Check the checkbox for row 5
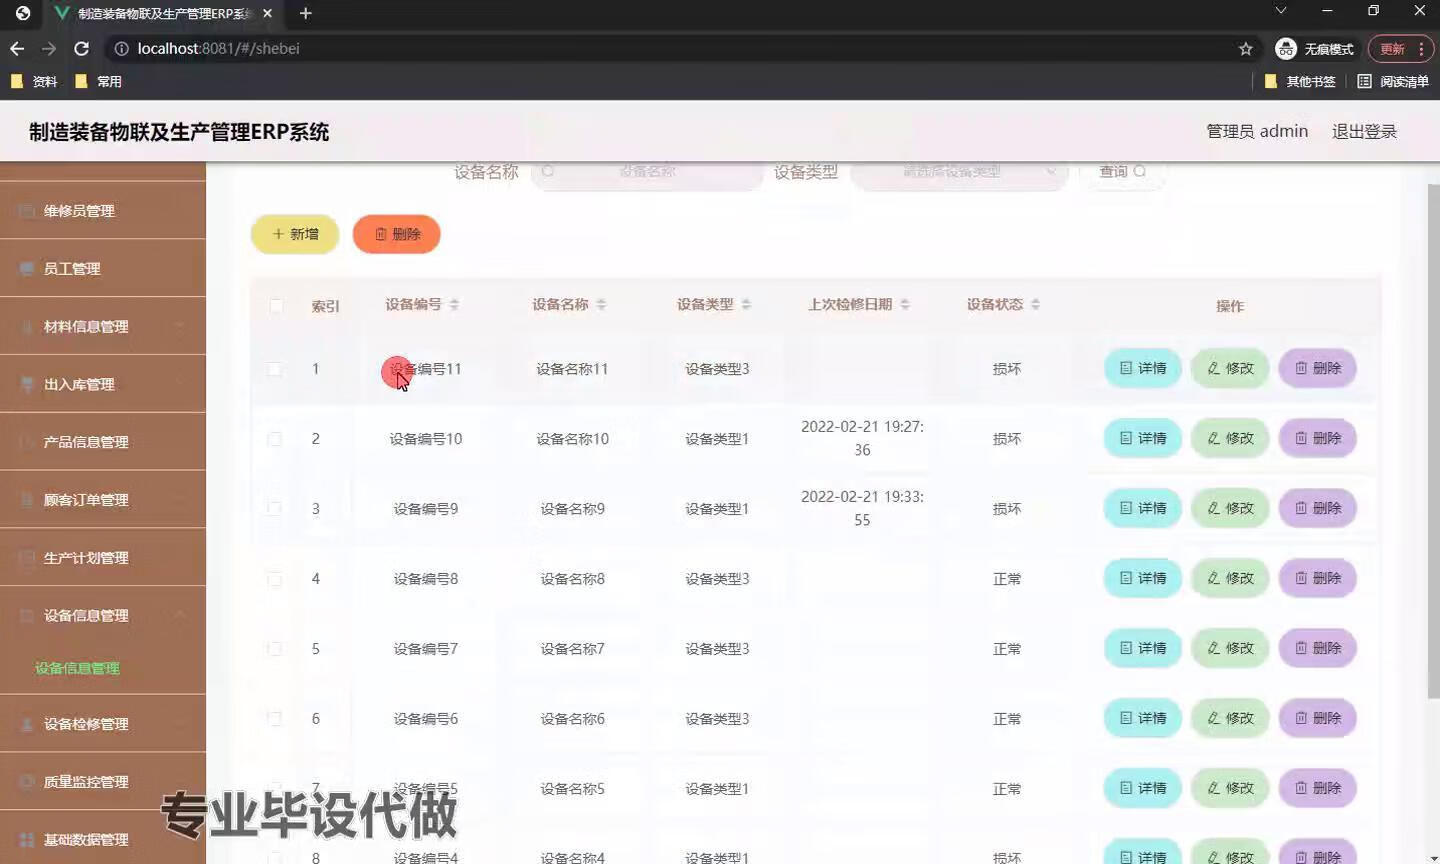The image size is (1440, 864). click(x=274, y=648)
